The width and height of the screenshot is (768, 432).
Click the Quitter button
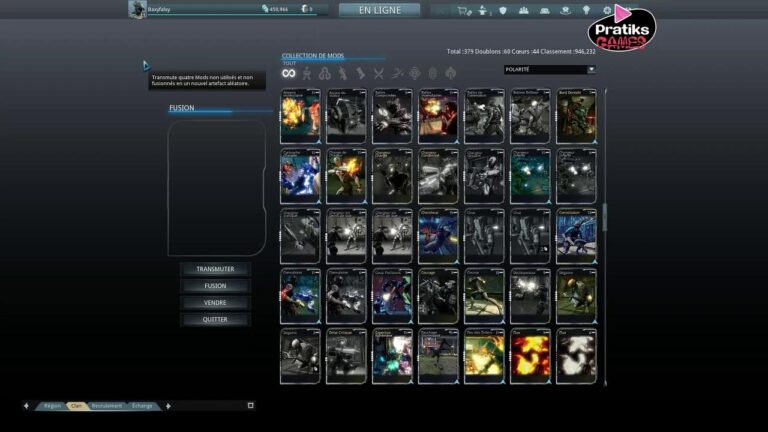216,319
